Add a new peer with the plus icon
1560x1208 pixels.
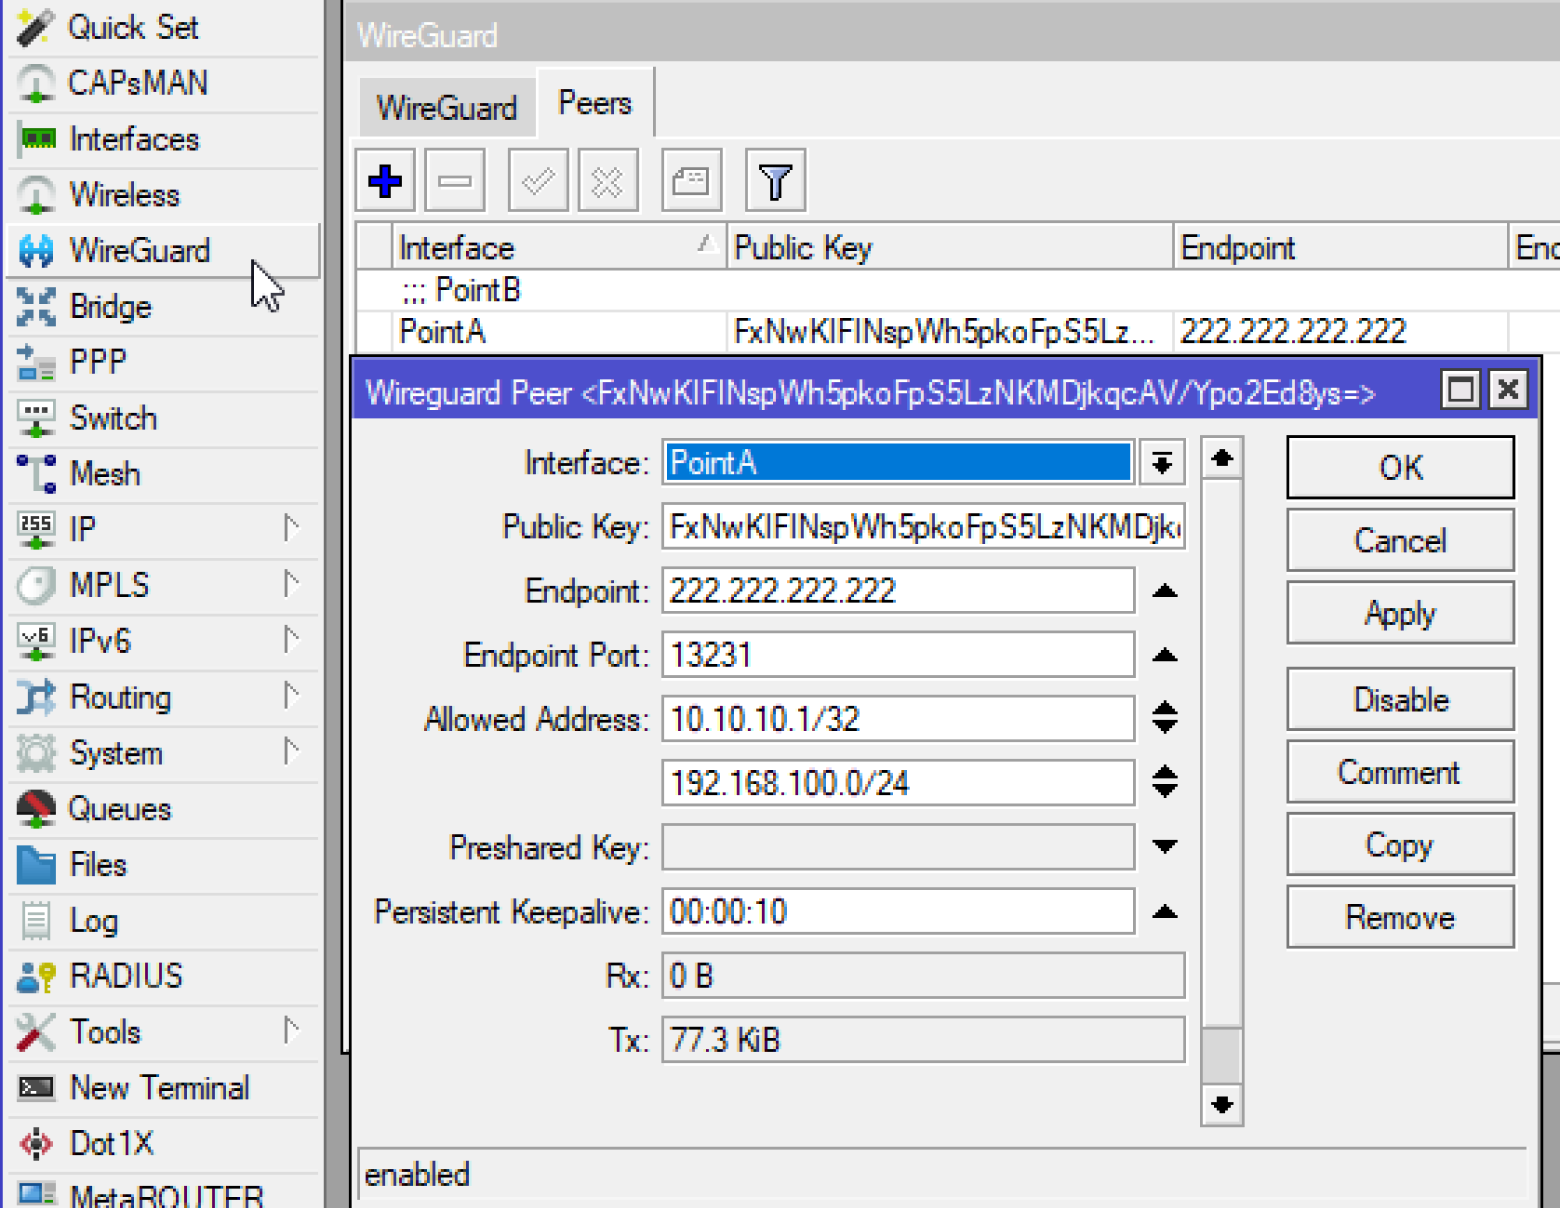pyautogui.click(x=385, y=181)
